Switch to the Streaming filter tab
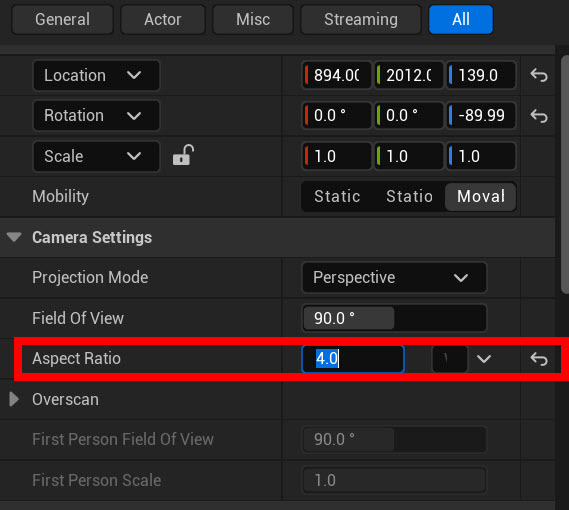Image resolution: width=569 pixels, height=510 pixels. [361, 19]
